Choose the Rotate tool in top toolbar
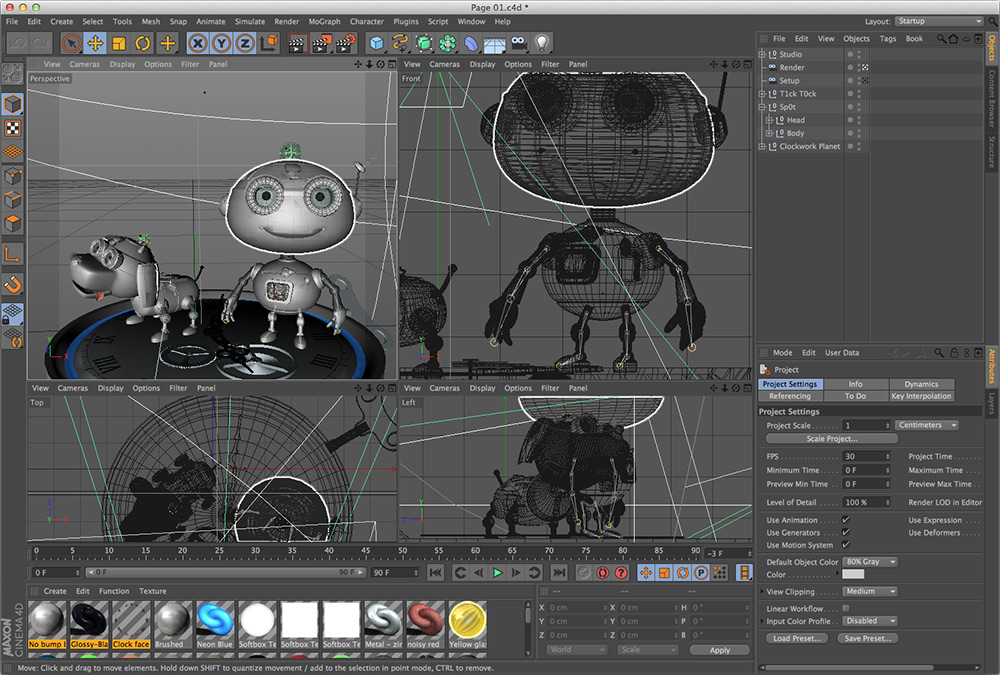The image size is (1000, 675). [143, 43]
